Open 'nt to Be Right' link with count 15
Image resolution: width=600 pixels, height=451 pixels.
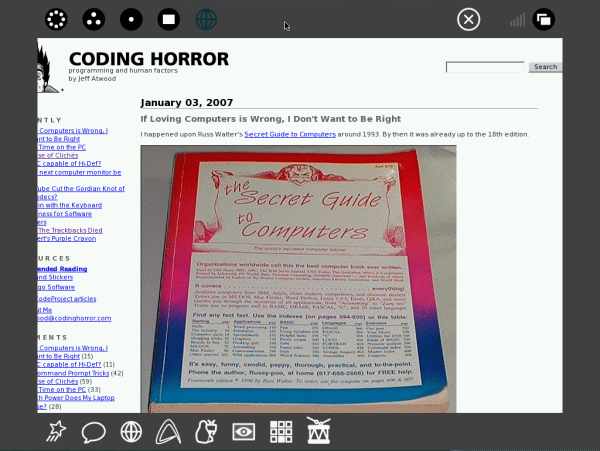[59, 356]
